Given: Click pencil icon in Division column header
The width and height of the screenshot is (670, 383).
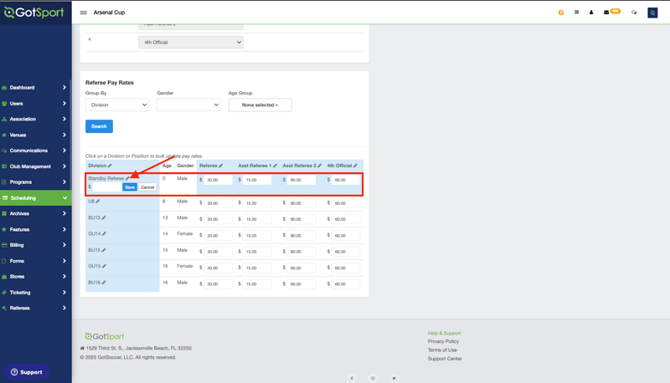Looking at the screenshot, I should 110,165.
